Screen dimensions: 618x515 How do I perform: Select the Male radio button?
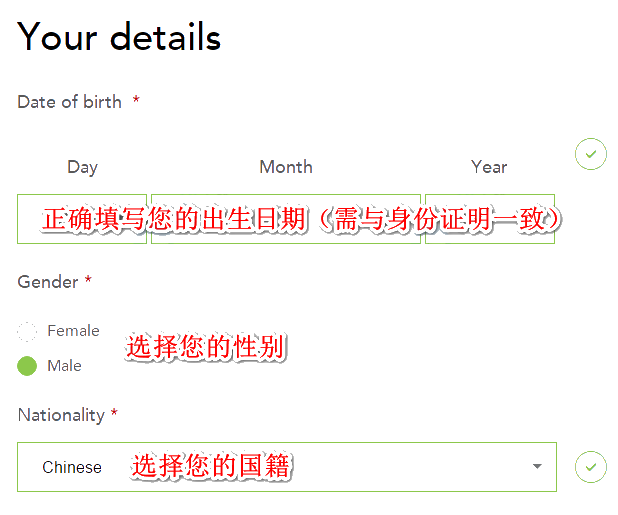tap(28, 366)
